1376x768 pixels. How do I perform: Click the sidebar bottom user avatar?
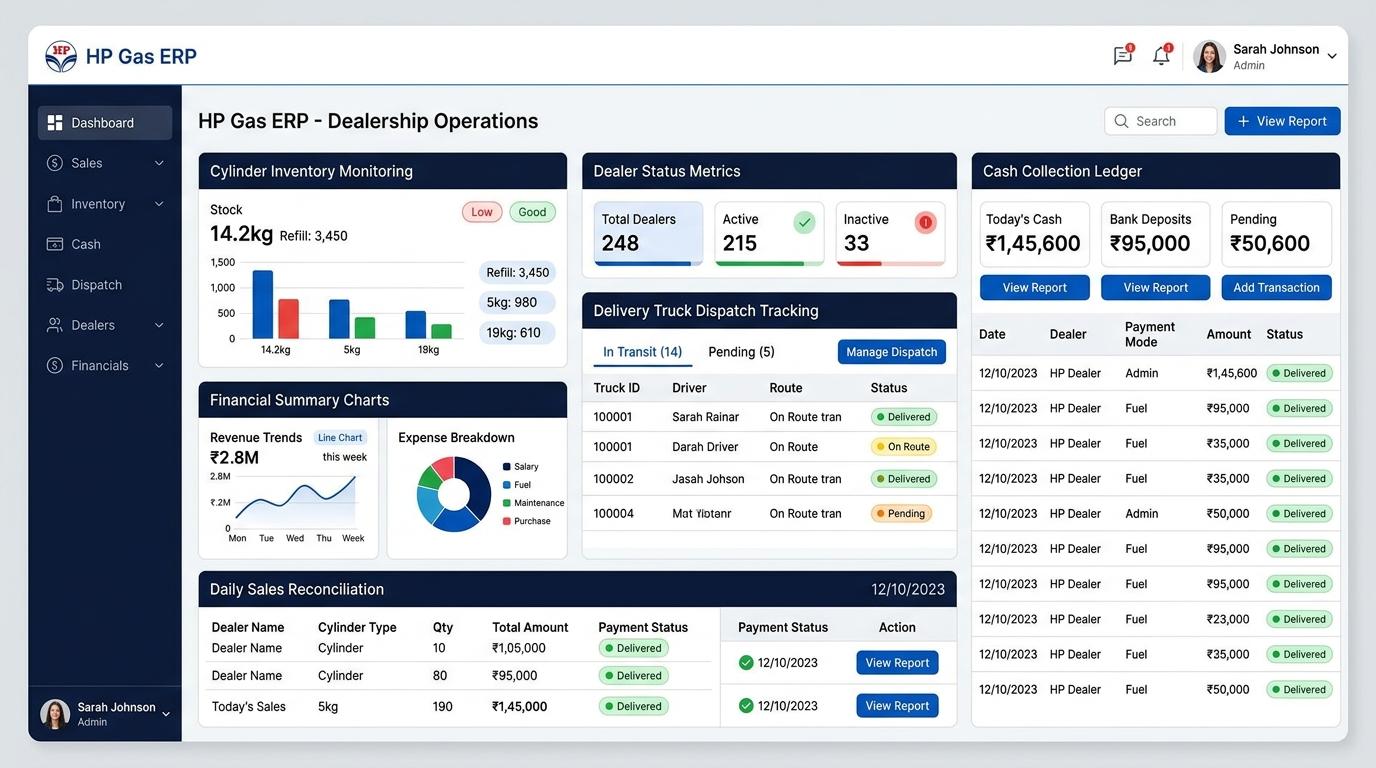pyautogui.click(x=55, y=714)
